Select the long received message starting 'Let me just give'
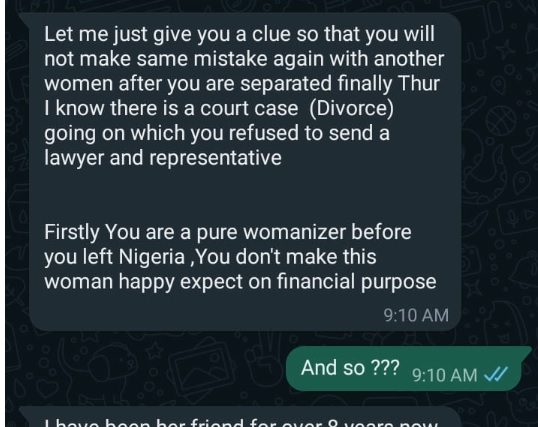The width and height of the screenshot is (538, 427). [x=245, y=172]
